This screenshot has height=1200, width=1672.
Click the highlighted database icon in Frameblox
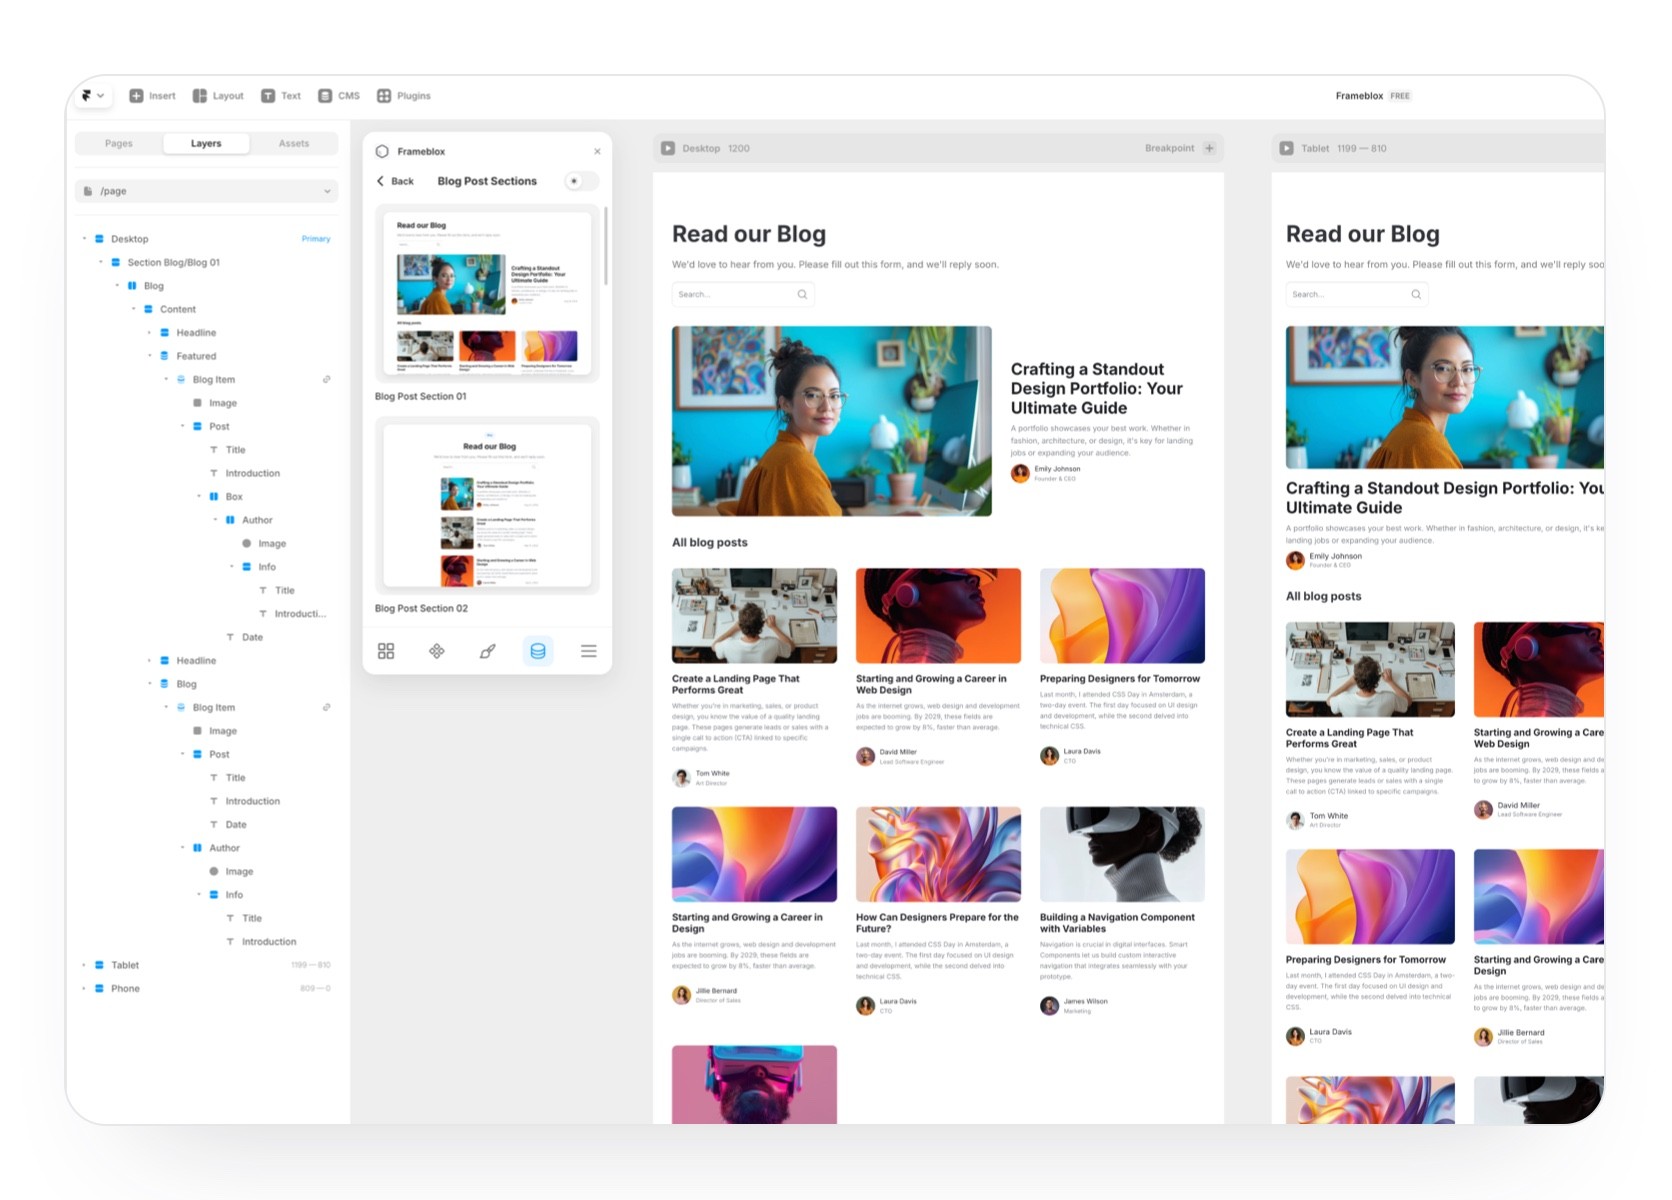point(537,651)
